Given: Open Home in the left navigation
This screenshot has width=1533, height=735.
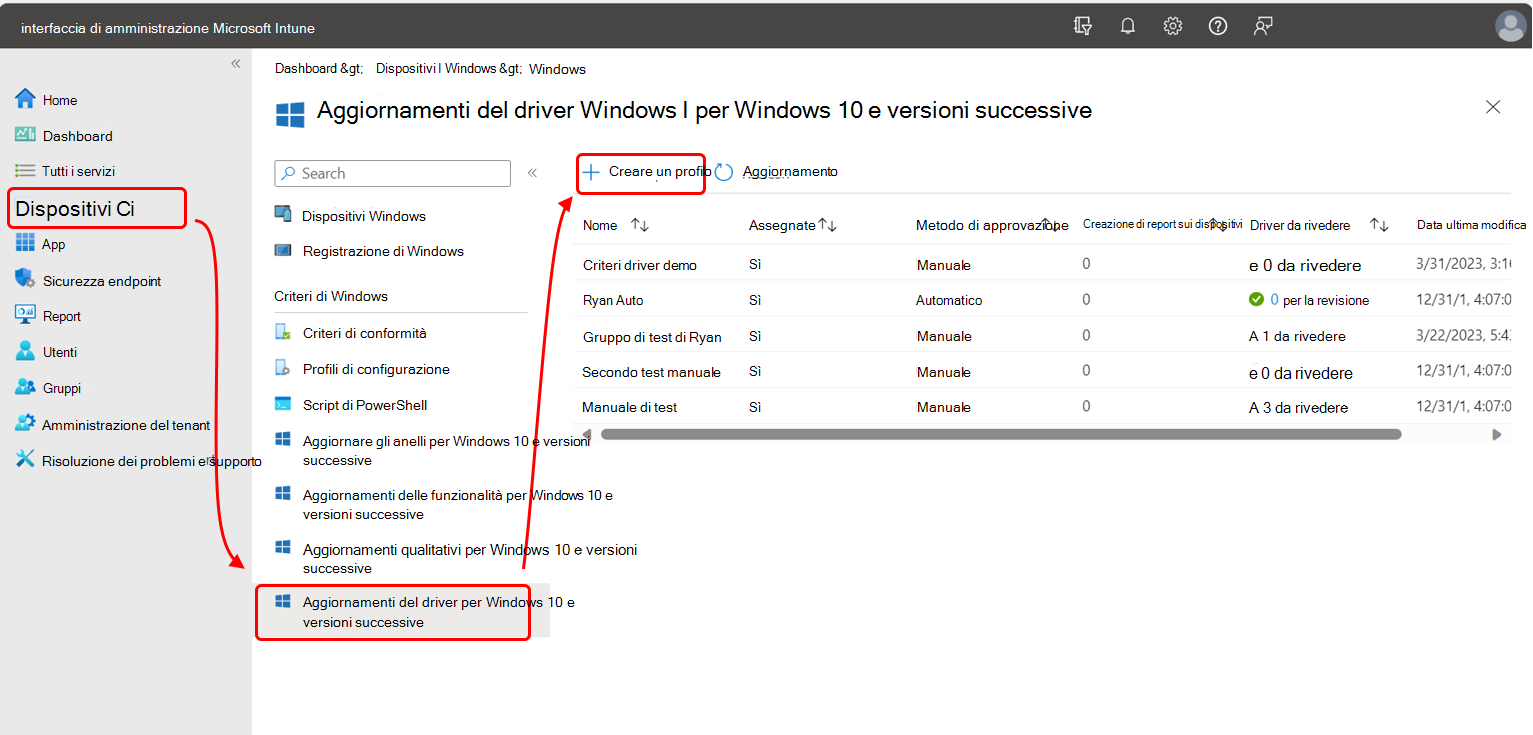Looking at the screenshot, I should point(60,100).
